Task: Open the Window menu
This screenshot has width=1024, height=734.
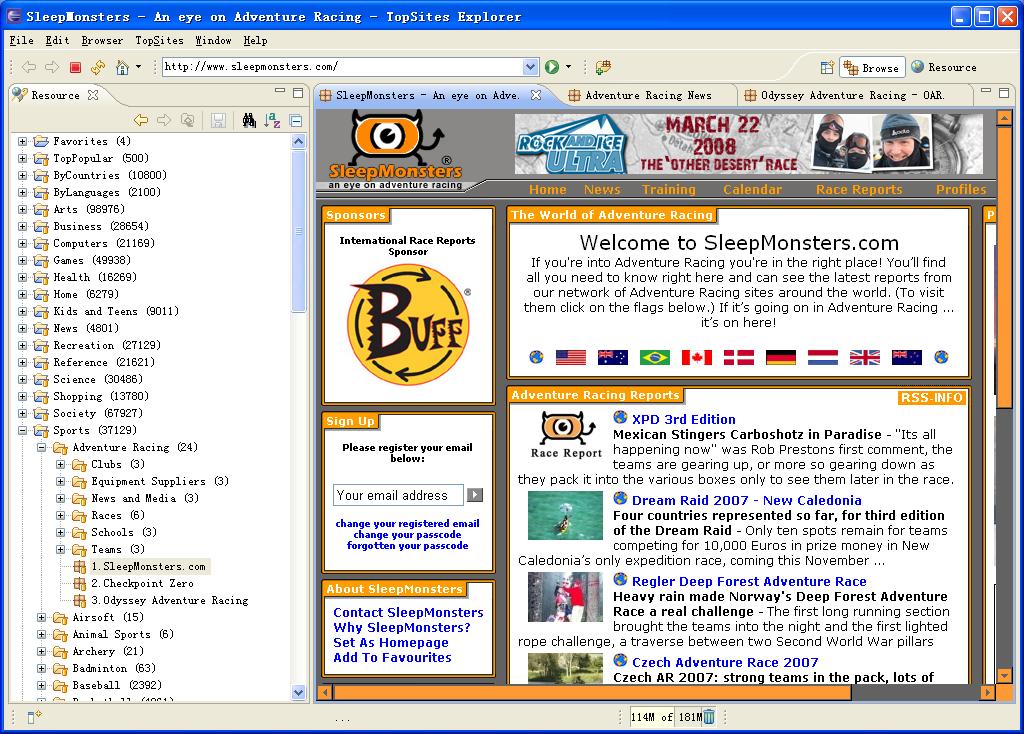Action: click(214, 40)
